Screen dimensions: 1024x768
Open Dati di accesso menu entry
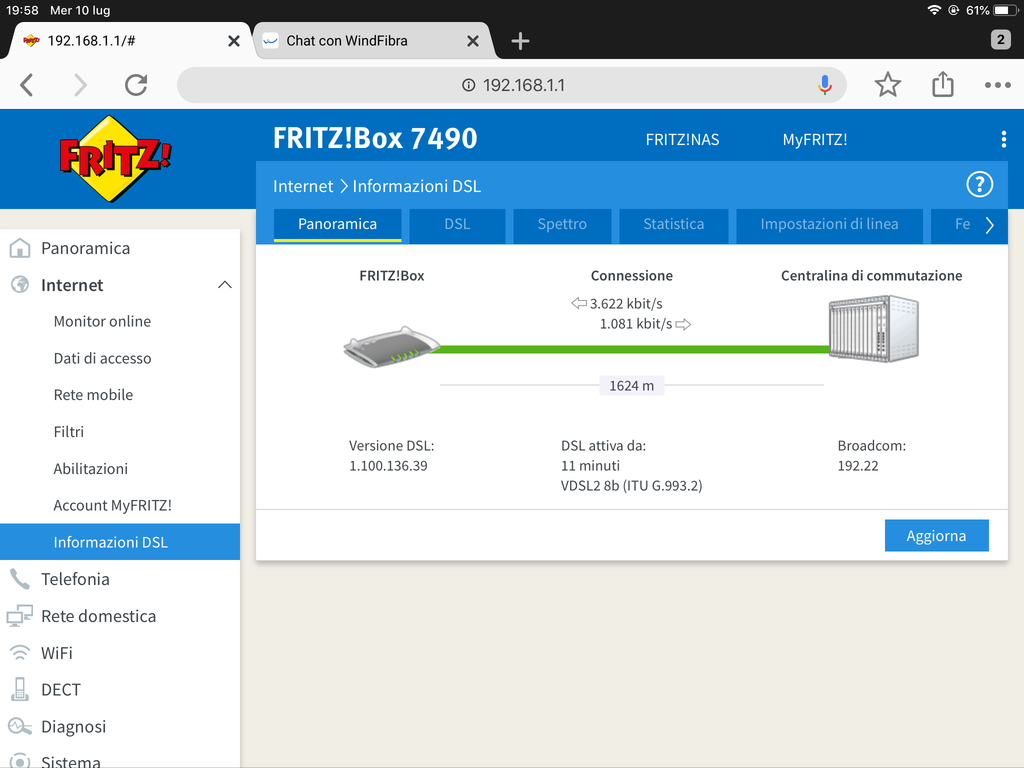coord(103,358)
